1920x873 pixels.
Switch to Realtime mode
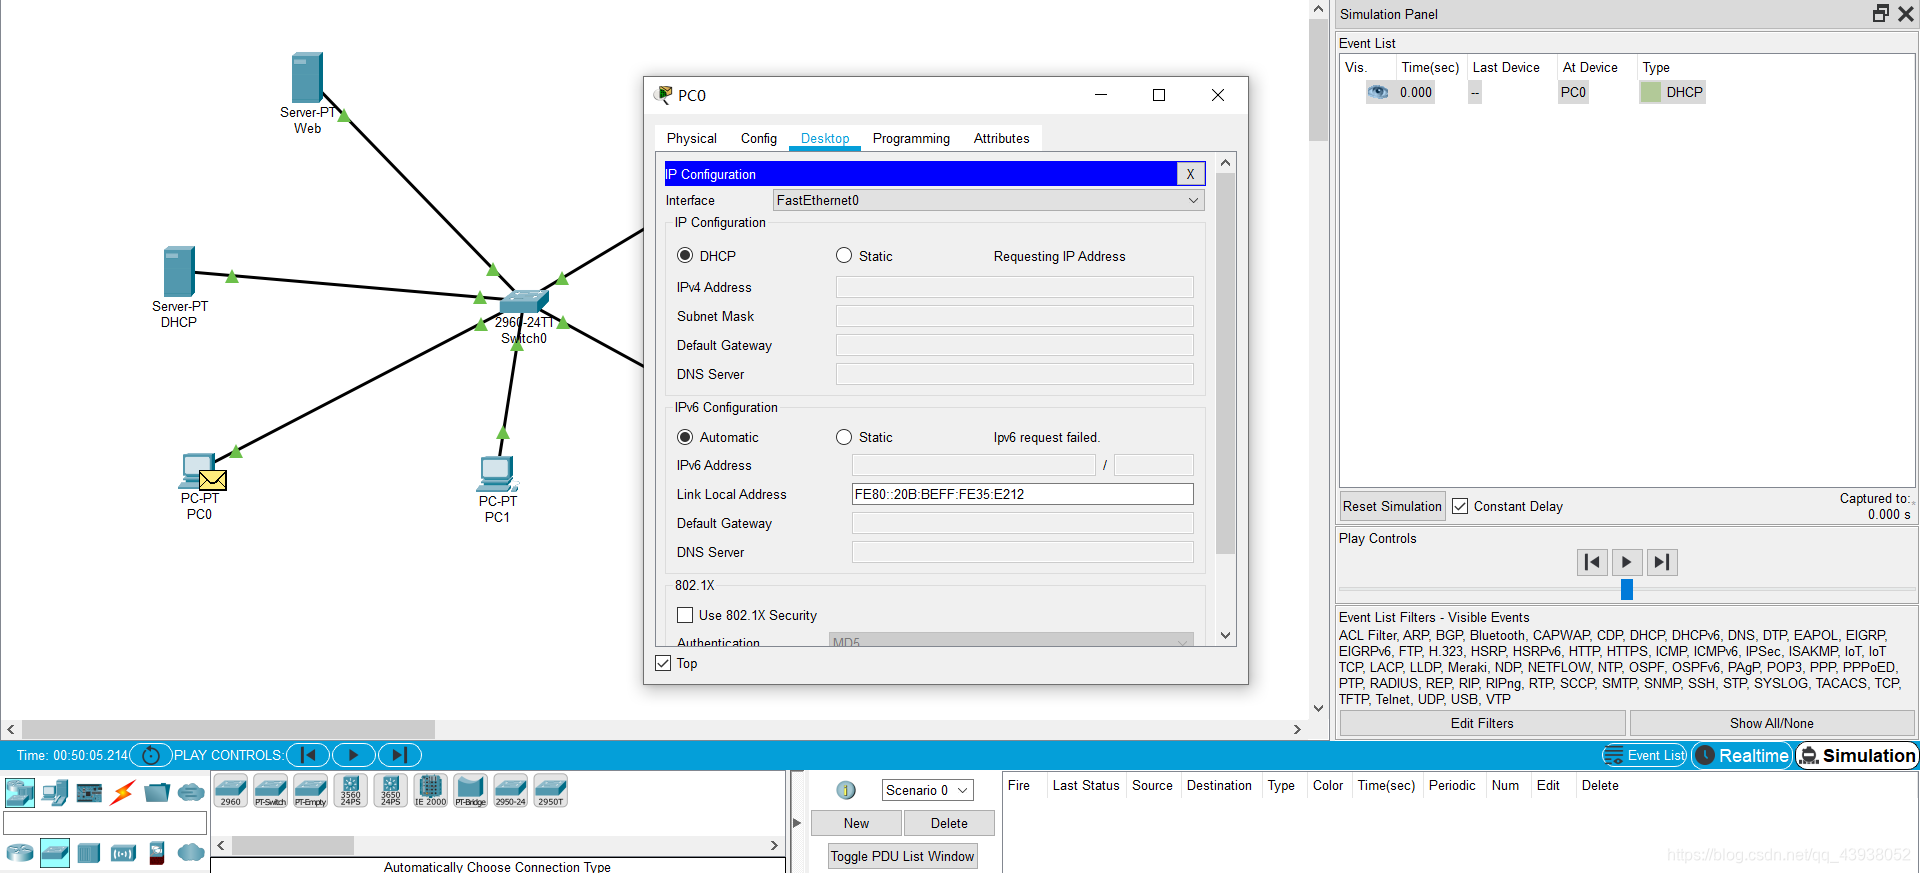tap(1742, 756)
